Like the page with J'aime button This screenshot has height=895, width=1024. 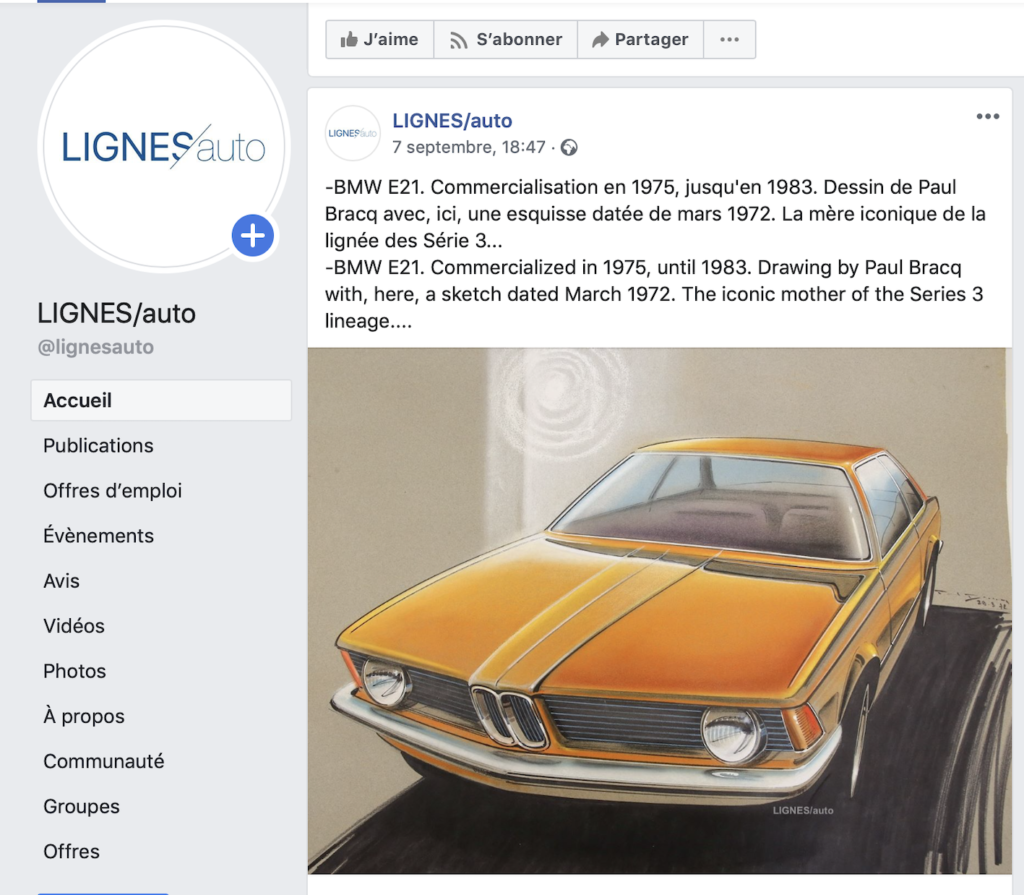379,39
